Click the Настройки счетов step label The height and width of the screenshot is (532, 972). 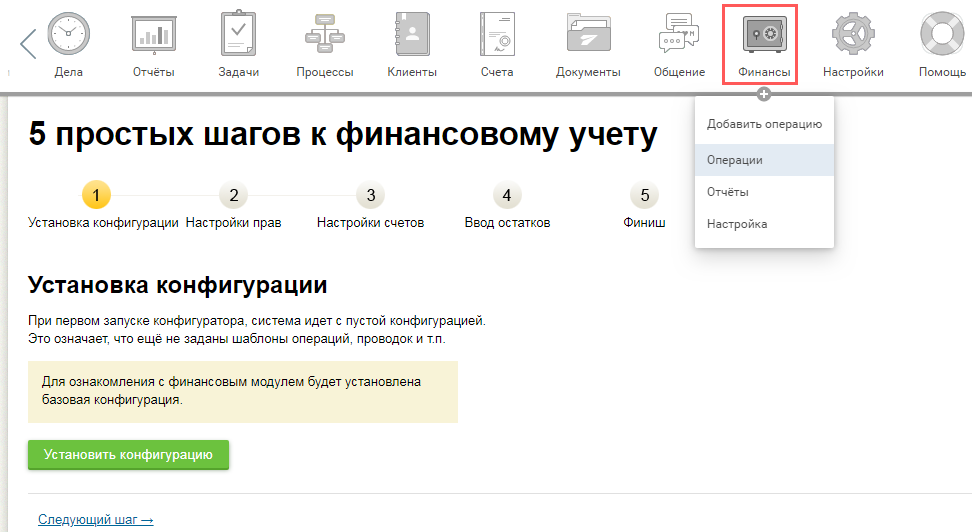pyautogui.click(x=371, y=223)
